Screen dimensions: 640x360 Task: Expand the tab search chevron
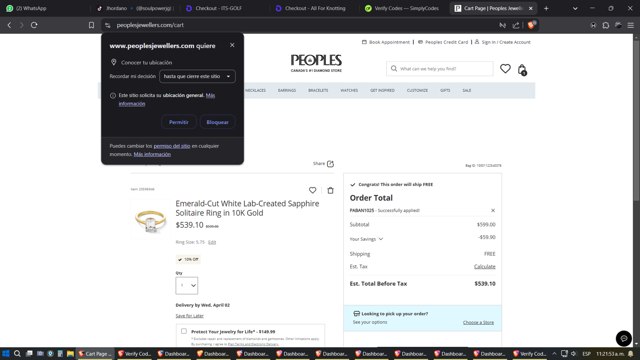[575, 8]
